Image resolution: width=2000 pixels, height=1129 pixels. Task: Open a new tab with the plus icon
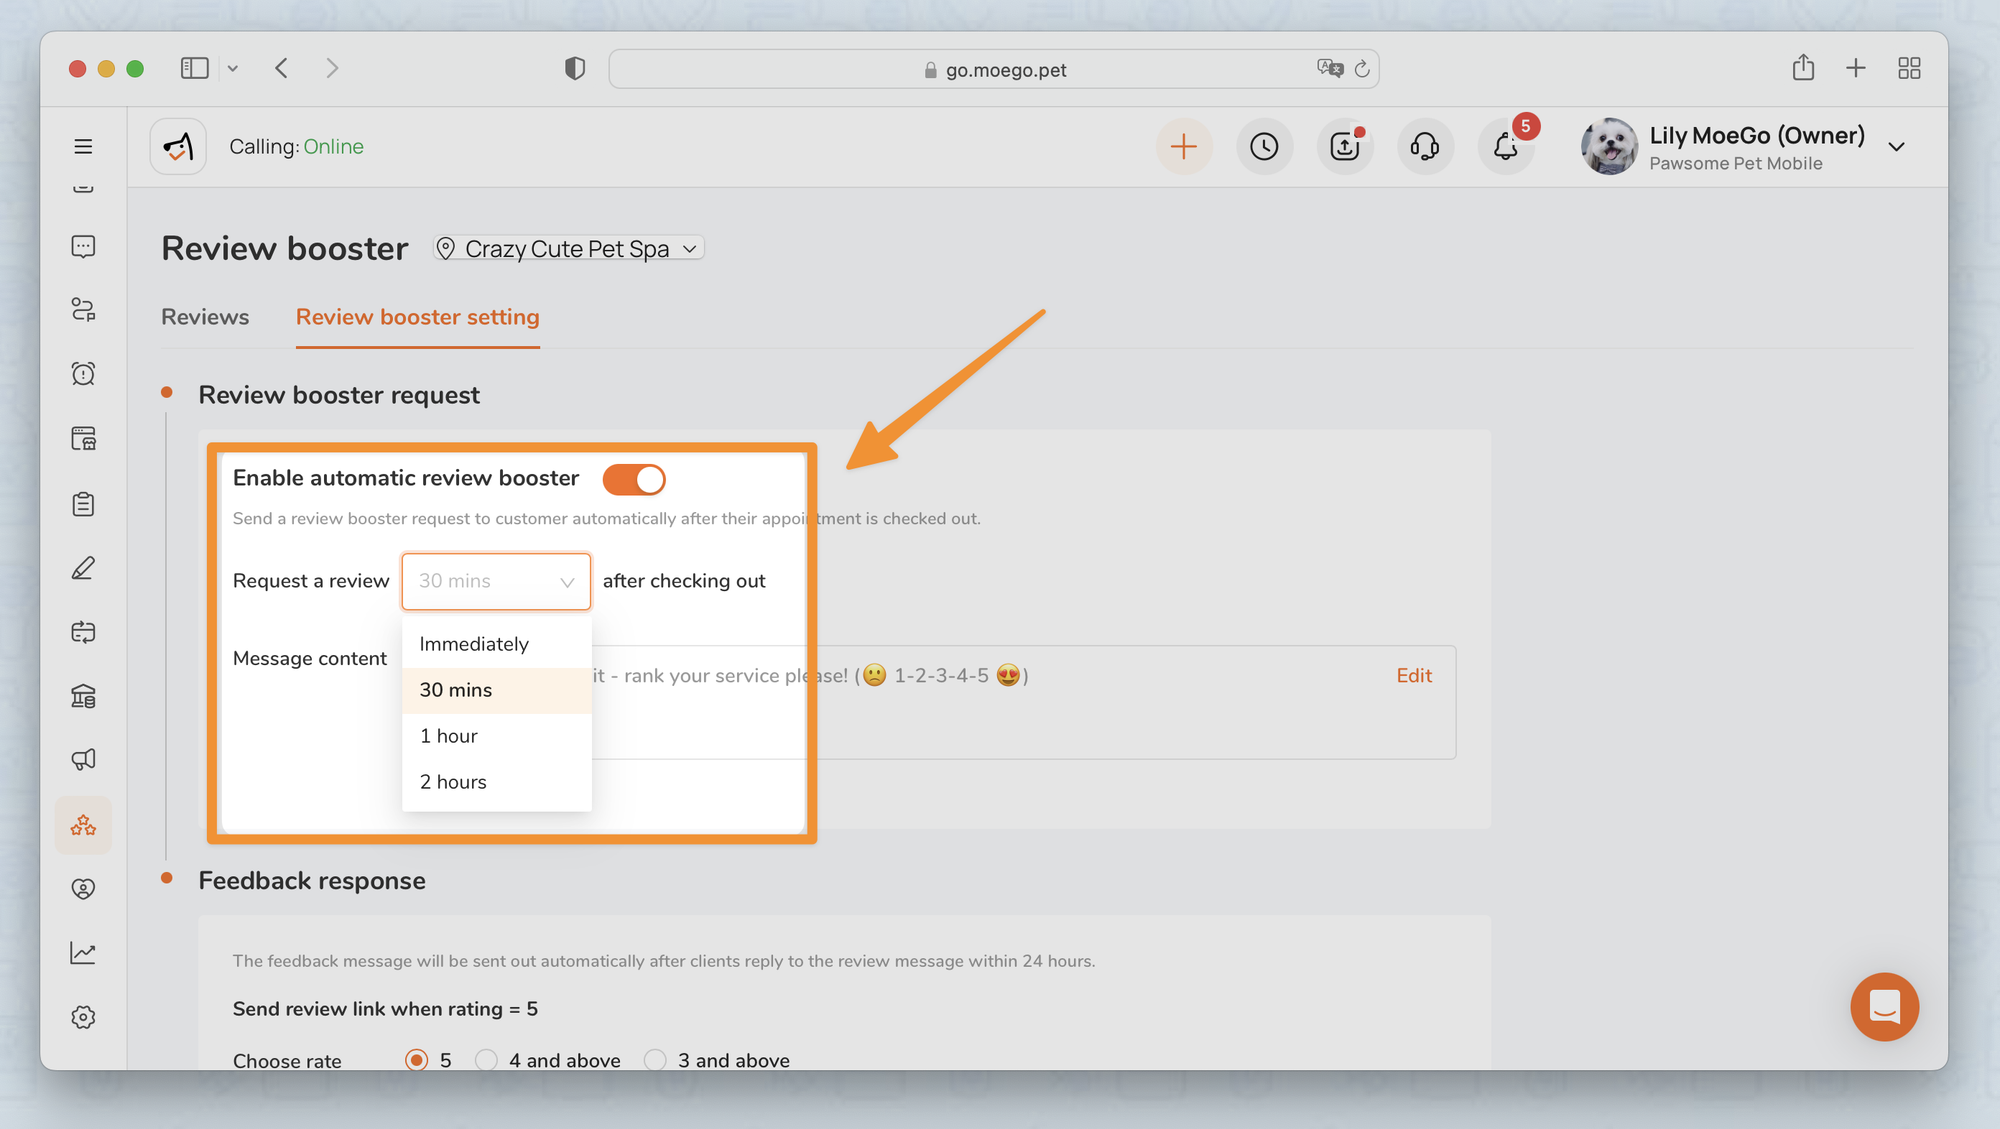click(1856, 68)
